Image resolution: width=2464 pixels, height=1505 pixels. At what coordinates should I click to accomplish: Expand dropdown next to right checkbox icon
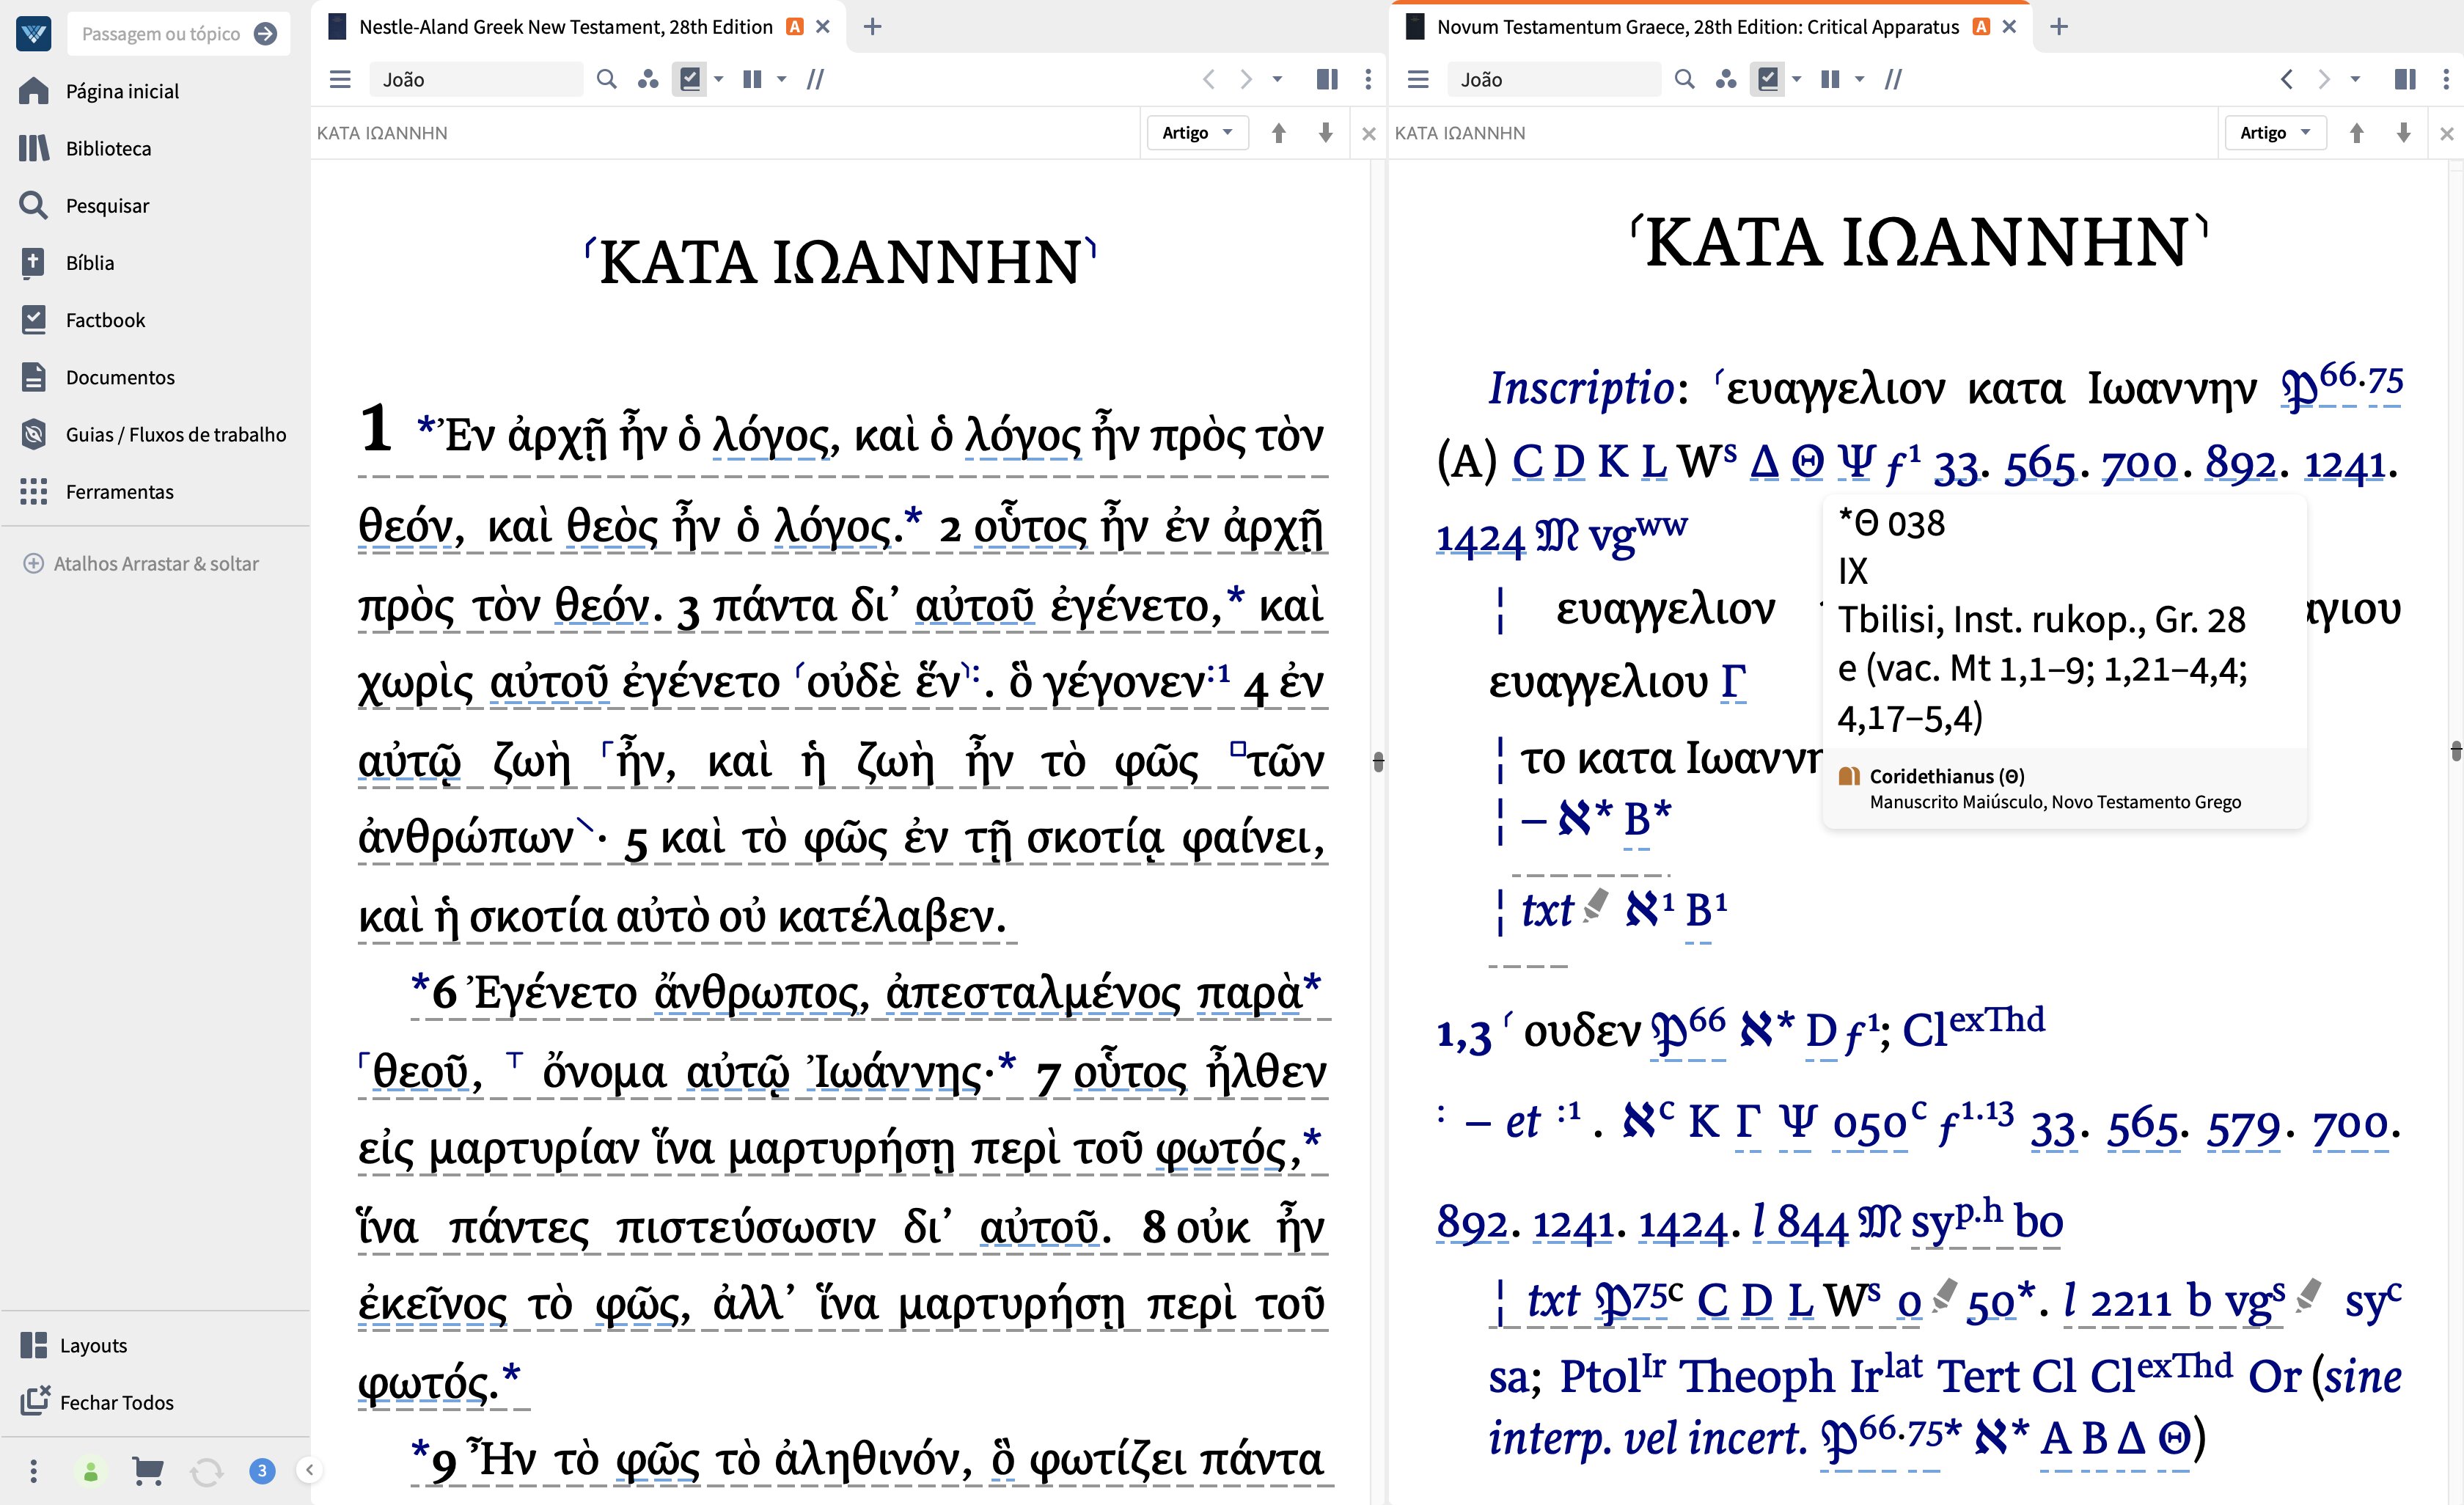(1797, 79)
